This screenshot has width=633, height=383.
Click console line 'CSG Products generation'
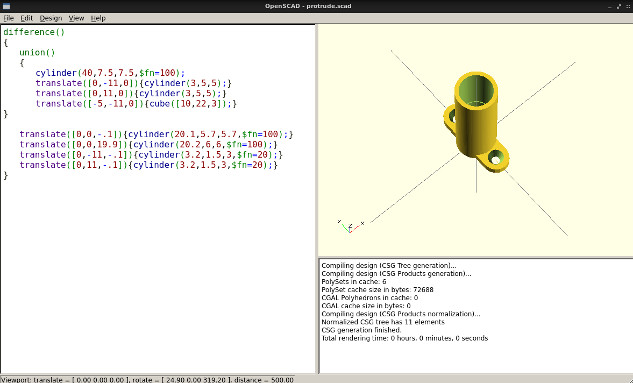point(396,274)
